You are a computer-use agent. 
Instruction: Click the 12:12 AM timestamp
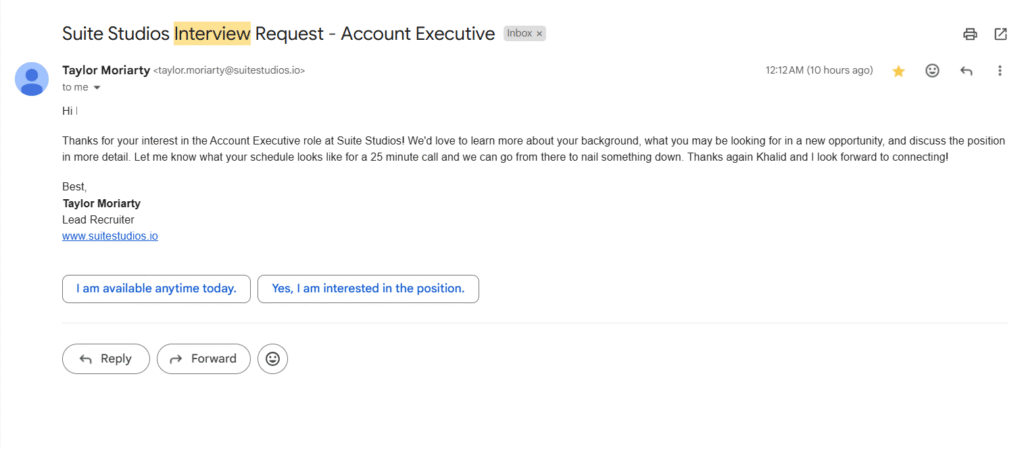[x=819, y=70]
